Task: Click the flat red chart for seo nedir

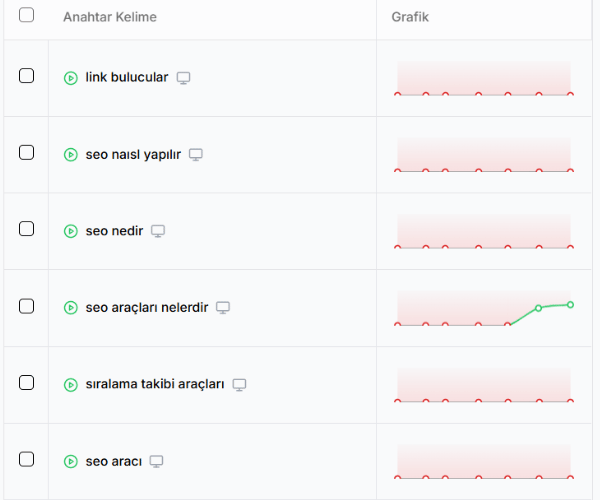Action: (484, 232)
